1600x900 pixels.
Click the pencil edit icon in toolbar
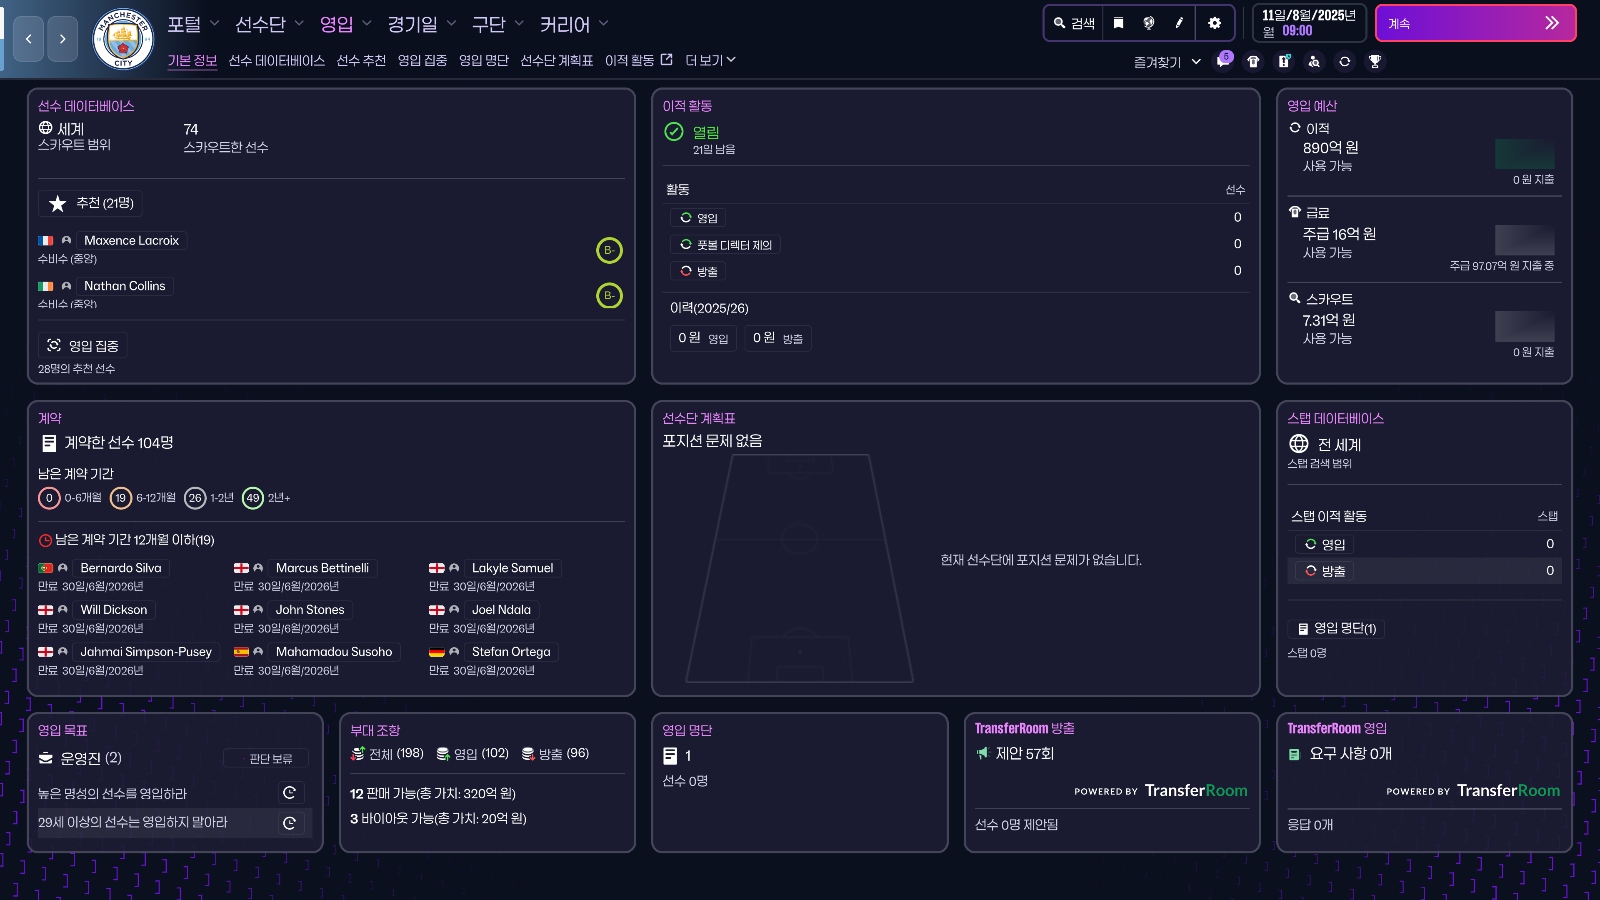[1180, 23]
